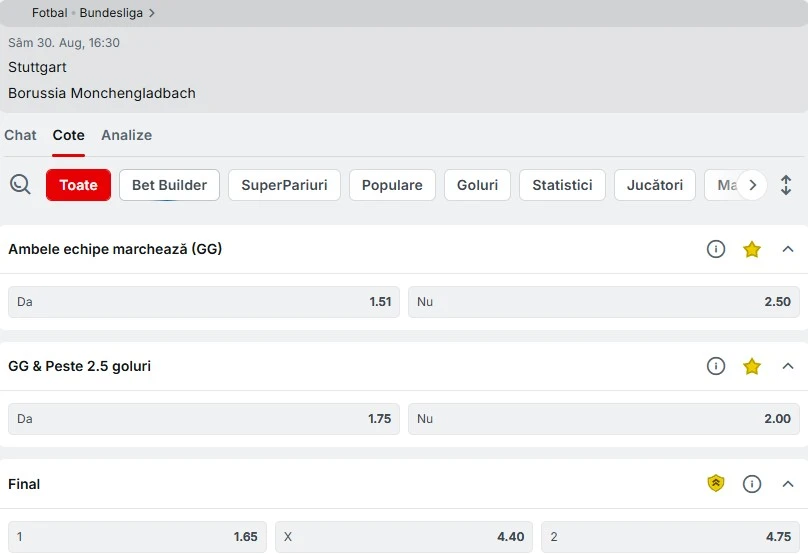Open the Fotbal breadcrumb link

(49, 13)
